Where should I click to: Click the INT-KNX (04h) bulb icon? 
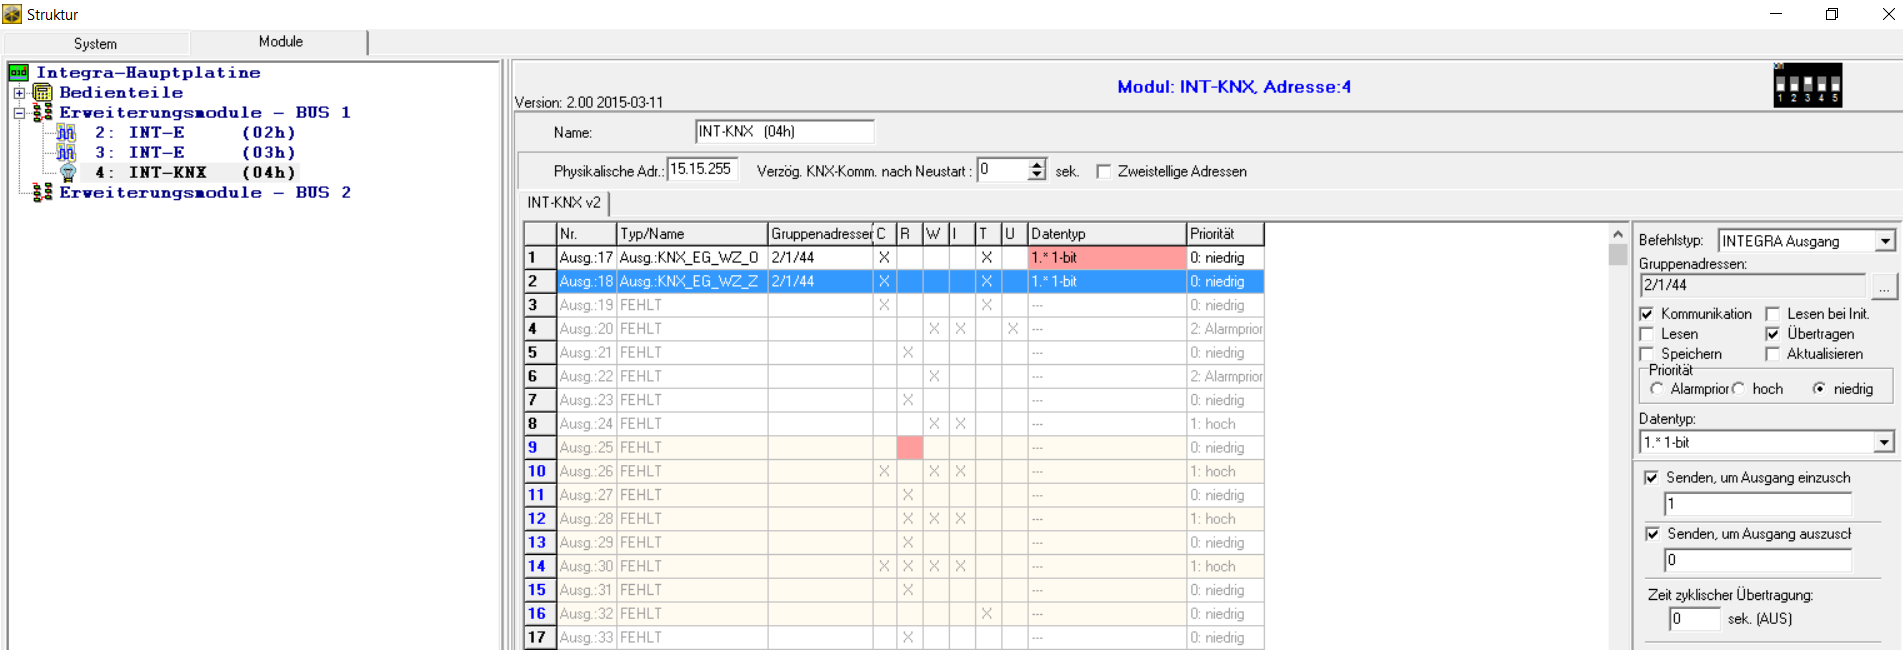pos(68,172)
